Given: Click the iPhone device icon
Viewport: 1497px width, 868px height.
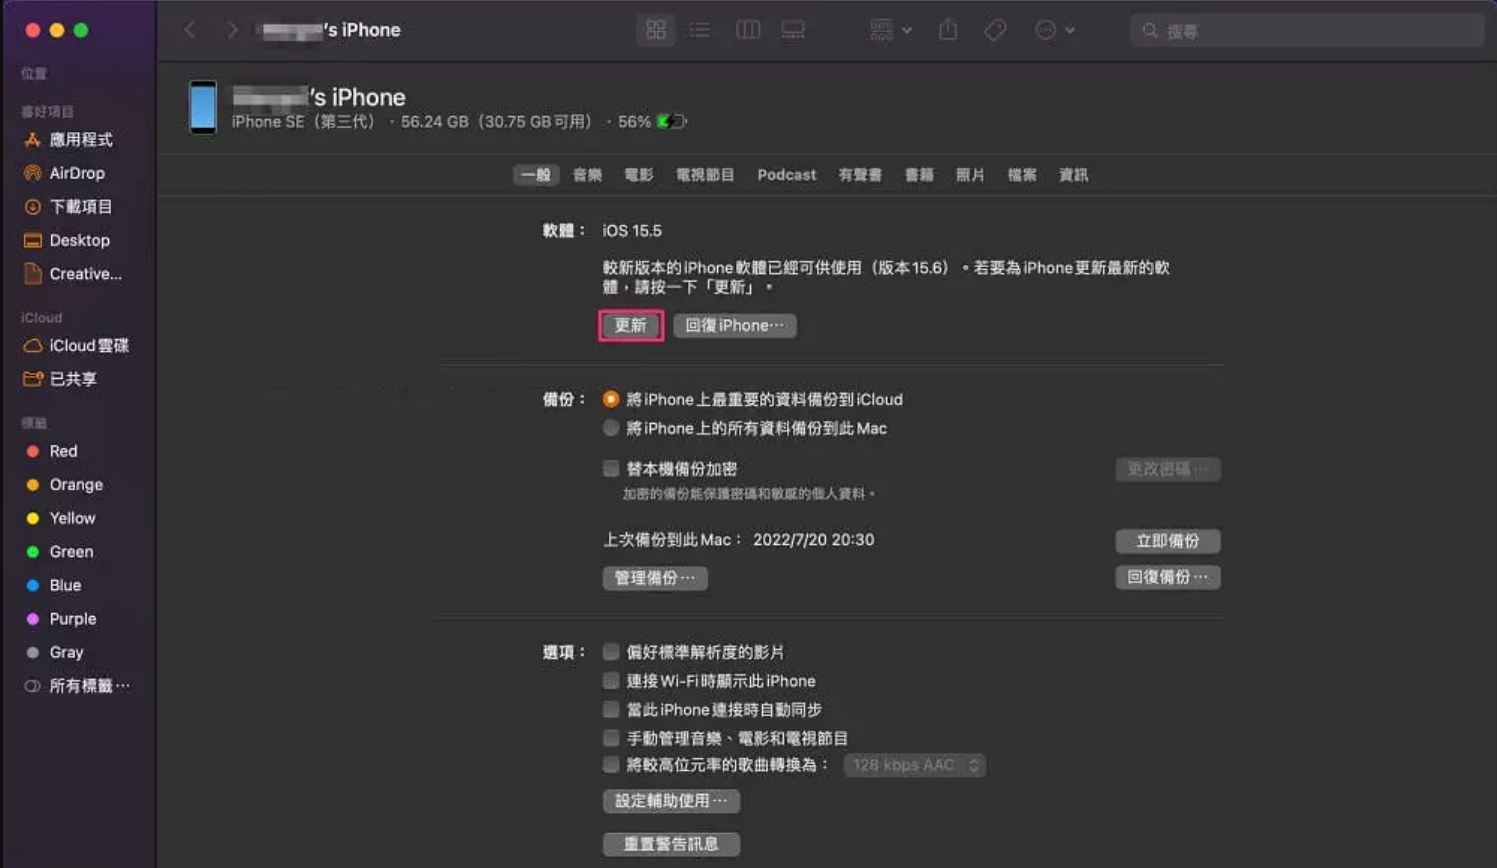Looking at the screenshot, I should tap(203, 107).
